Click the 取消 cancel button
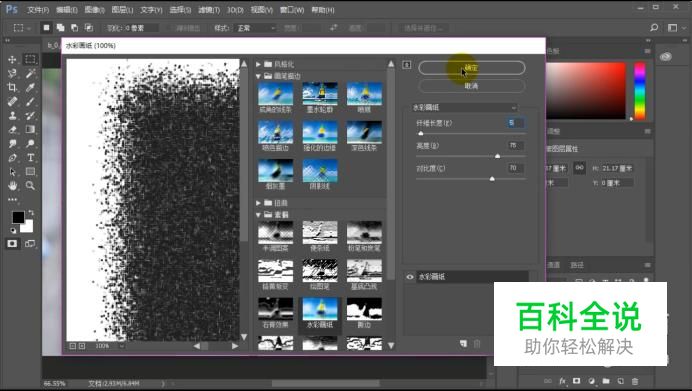Viewport: 692px width, 391px height. [472, 86]
